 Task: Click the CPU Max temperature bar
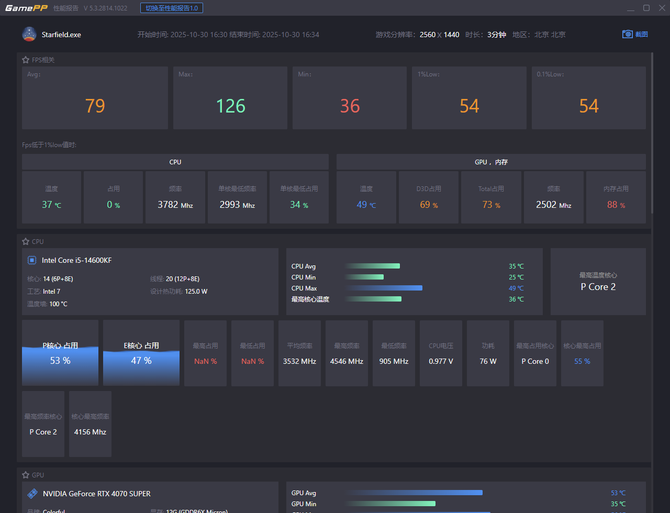tap(384, 288)
